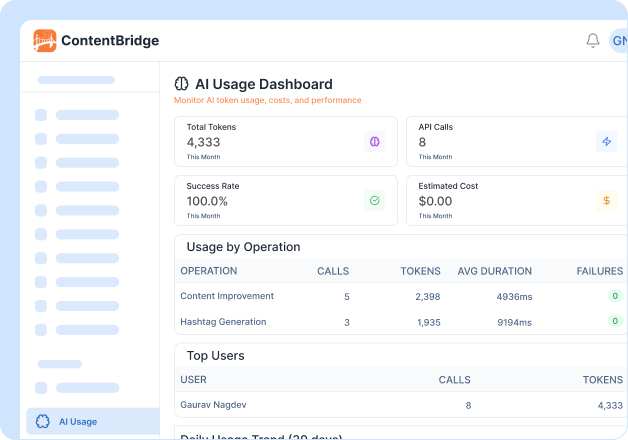The width and height of the screenshot is (628, 440).
Task: Click the ContentBridge brand name
Action: (110, 40)
